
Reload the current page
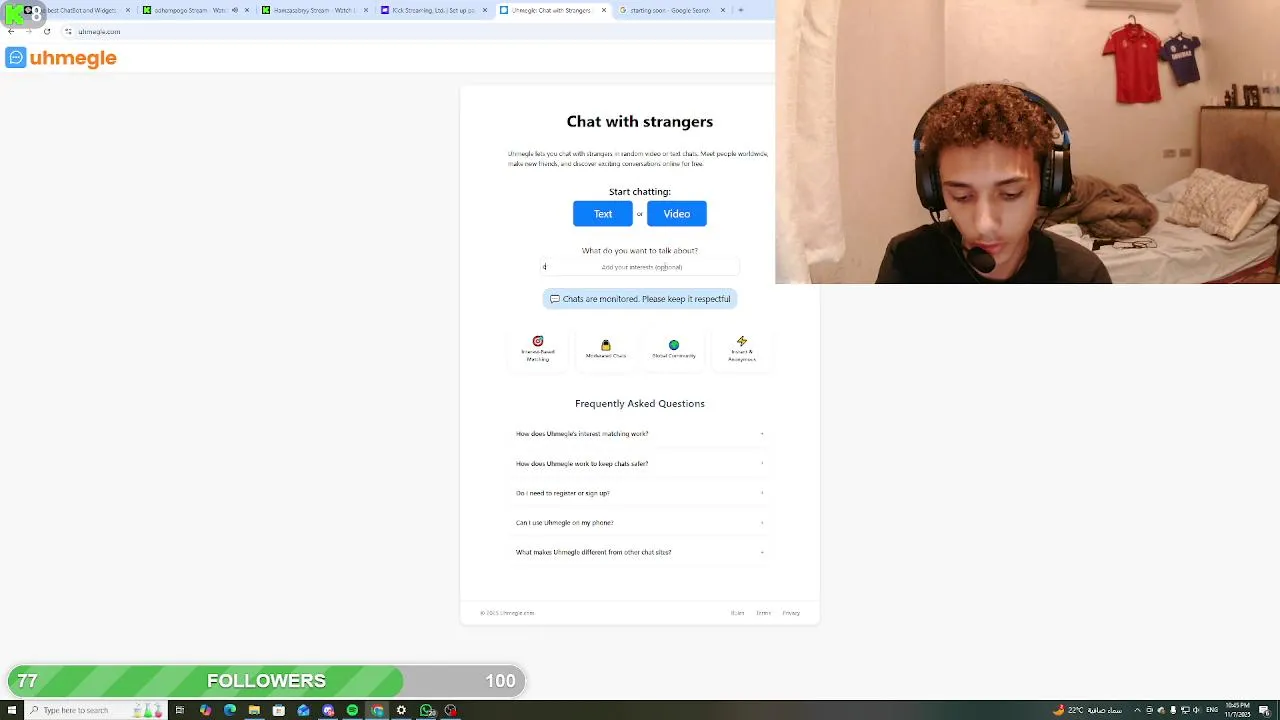pyautogui.click(x=47, y=31)
